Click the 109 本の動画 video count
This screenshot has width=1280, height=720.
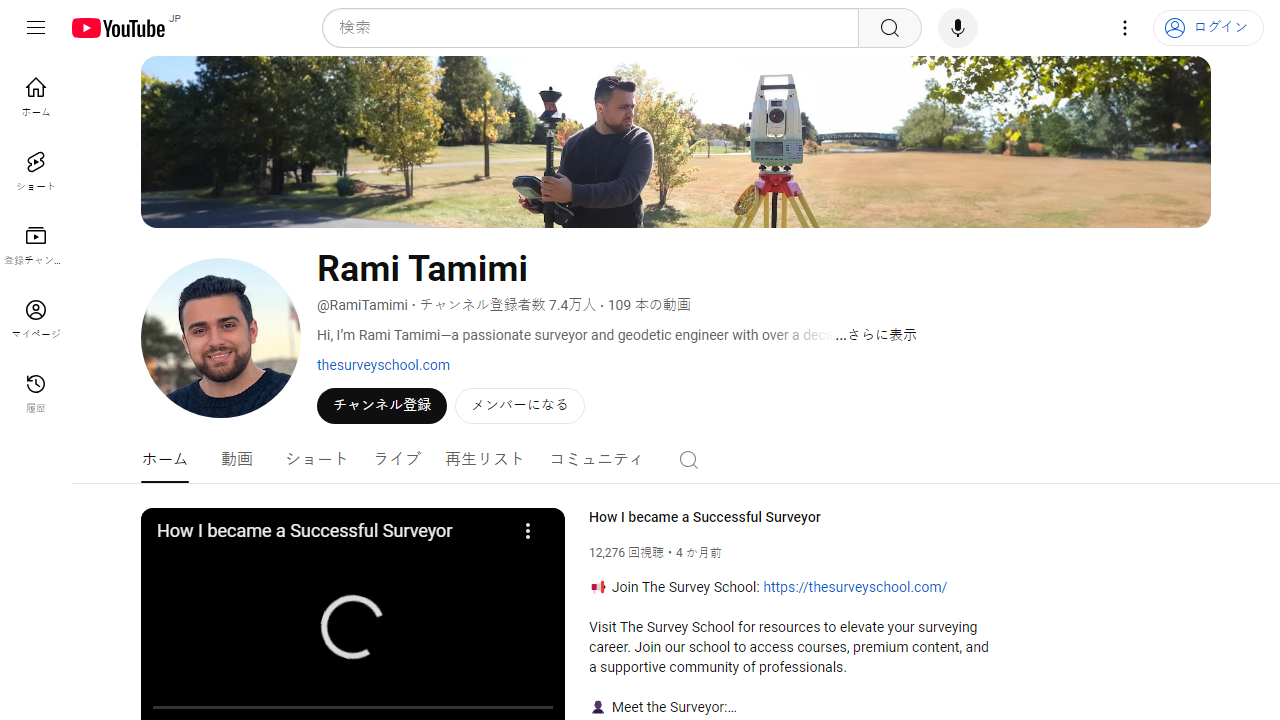649,305
